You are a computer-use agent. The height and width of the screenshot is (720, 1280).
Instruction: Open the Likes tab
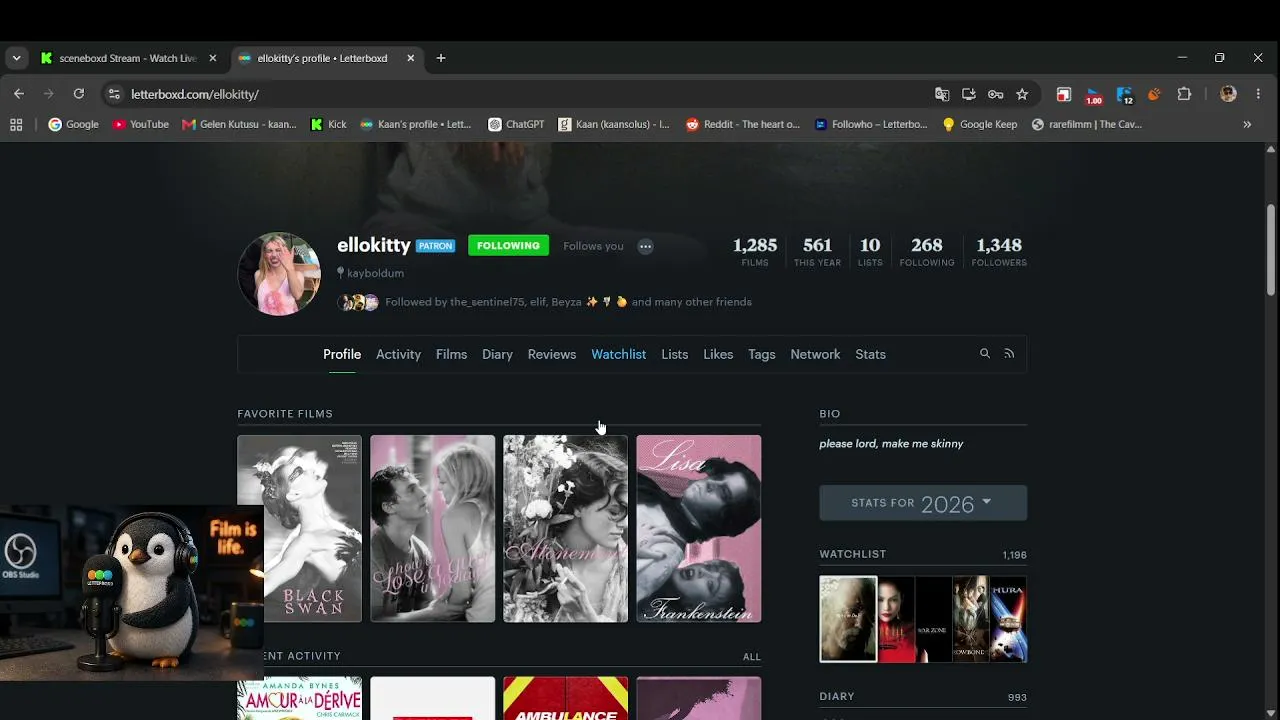tap(718, 354)
